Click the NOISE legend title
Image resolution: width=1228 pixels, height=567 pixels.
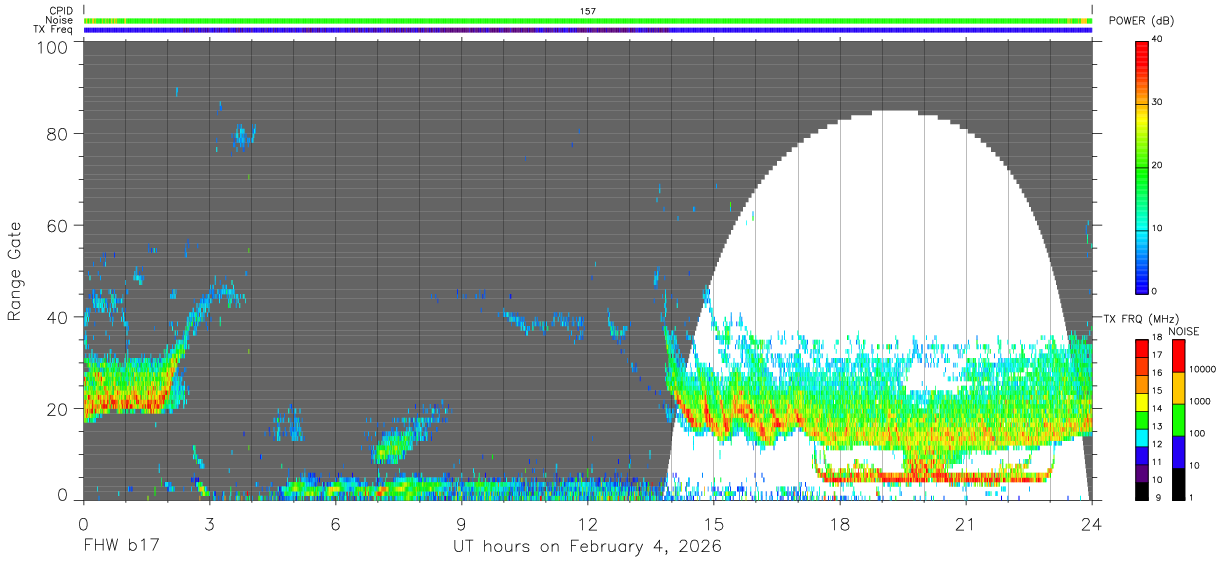click(1183, 331)
